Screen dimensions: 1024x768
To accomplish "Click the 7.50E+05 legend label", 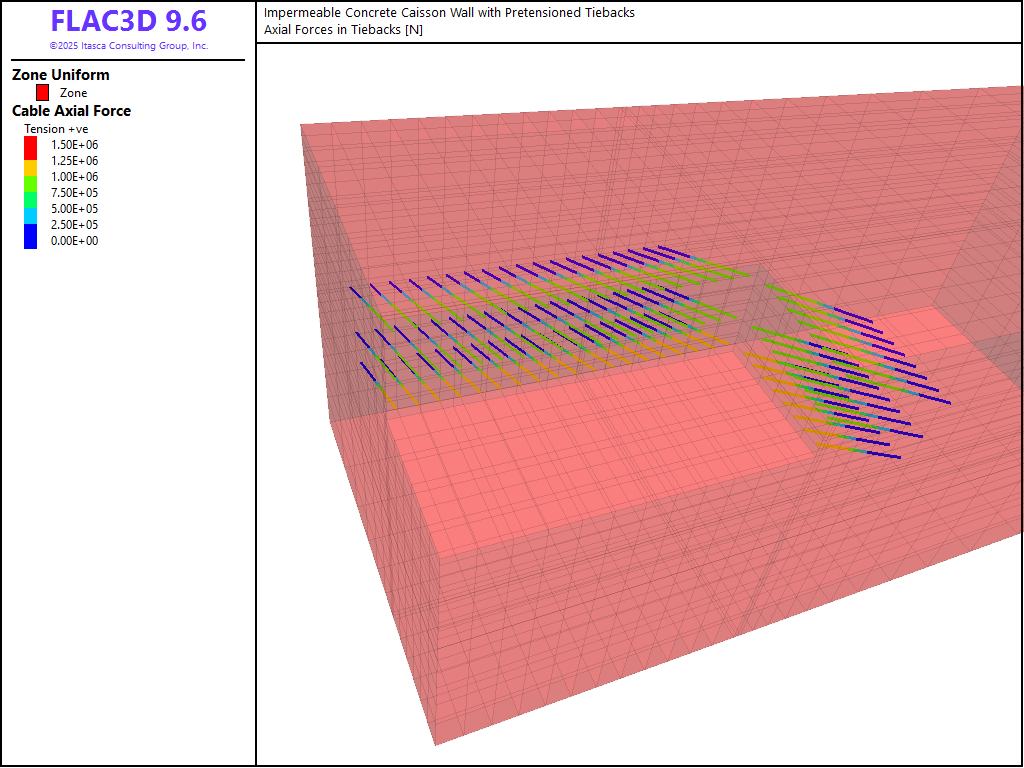I will 74,192.
